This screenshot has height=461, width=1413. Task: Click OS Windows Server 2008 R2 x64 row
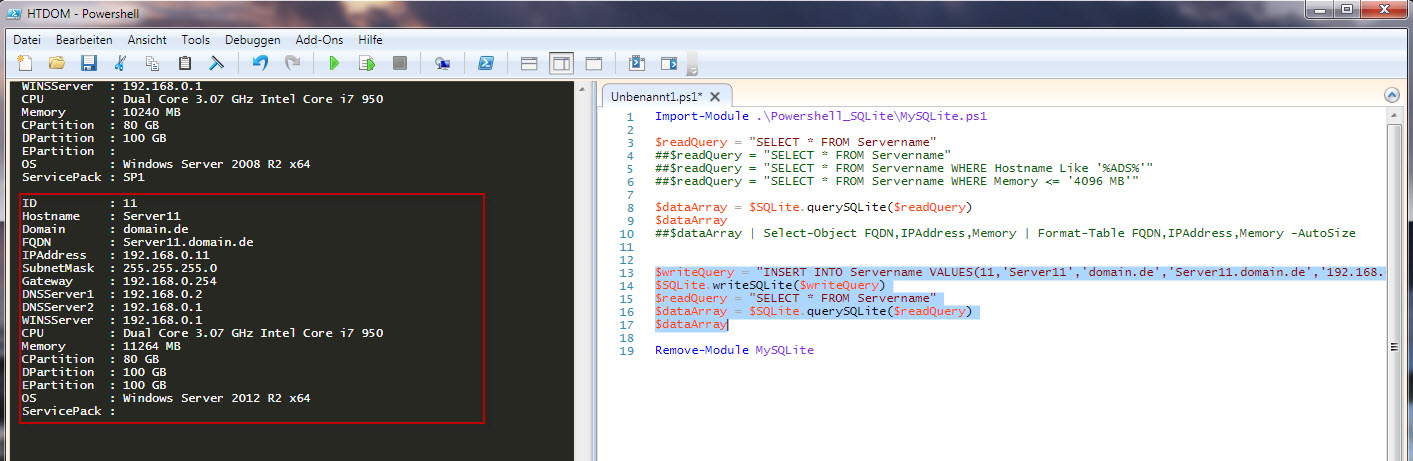tap(166, 164)
